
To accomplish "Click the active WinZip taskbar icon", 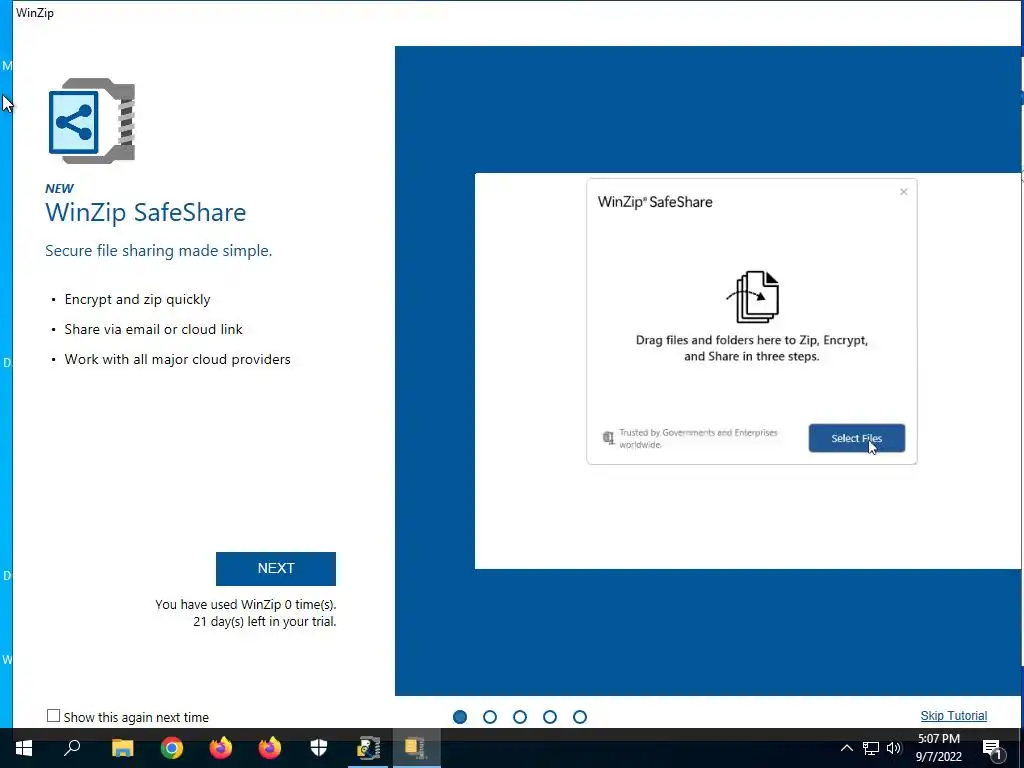I will coord(416,748).
